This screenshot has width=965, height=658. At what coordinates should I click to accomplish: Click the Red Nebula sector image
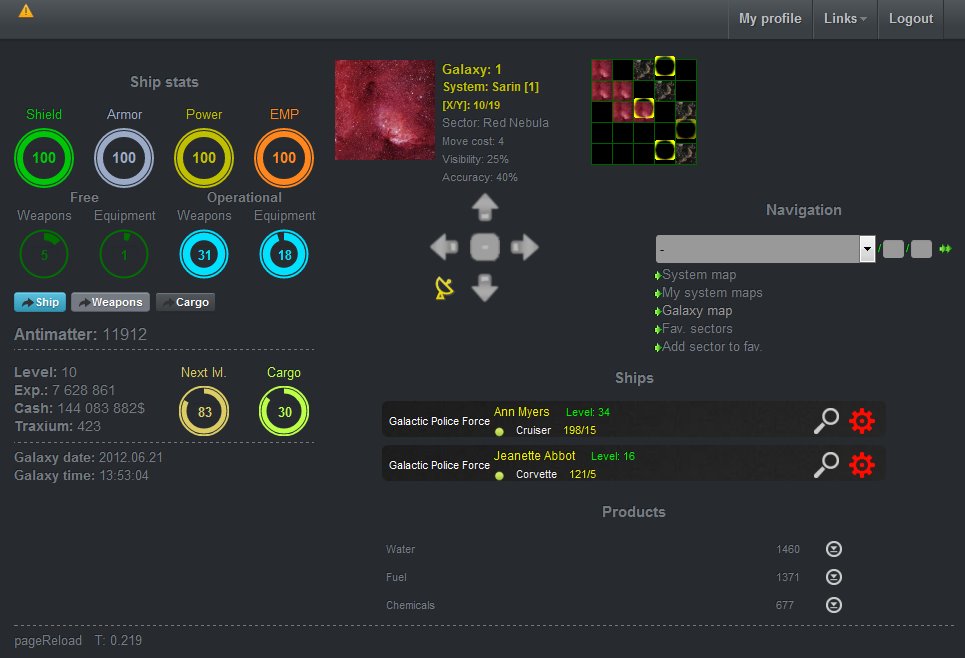point(384,110)
